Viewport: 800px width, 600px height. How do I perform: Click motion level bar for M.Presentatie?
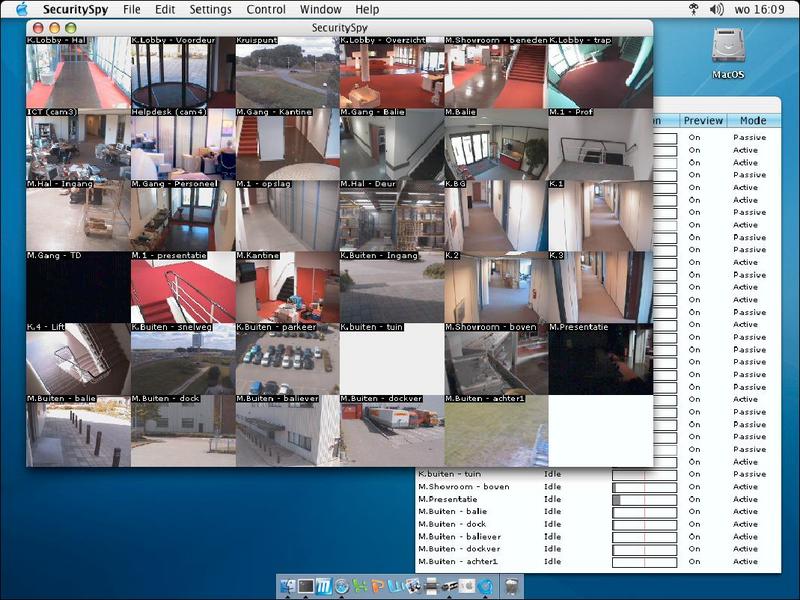point(644,499)
